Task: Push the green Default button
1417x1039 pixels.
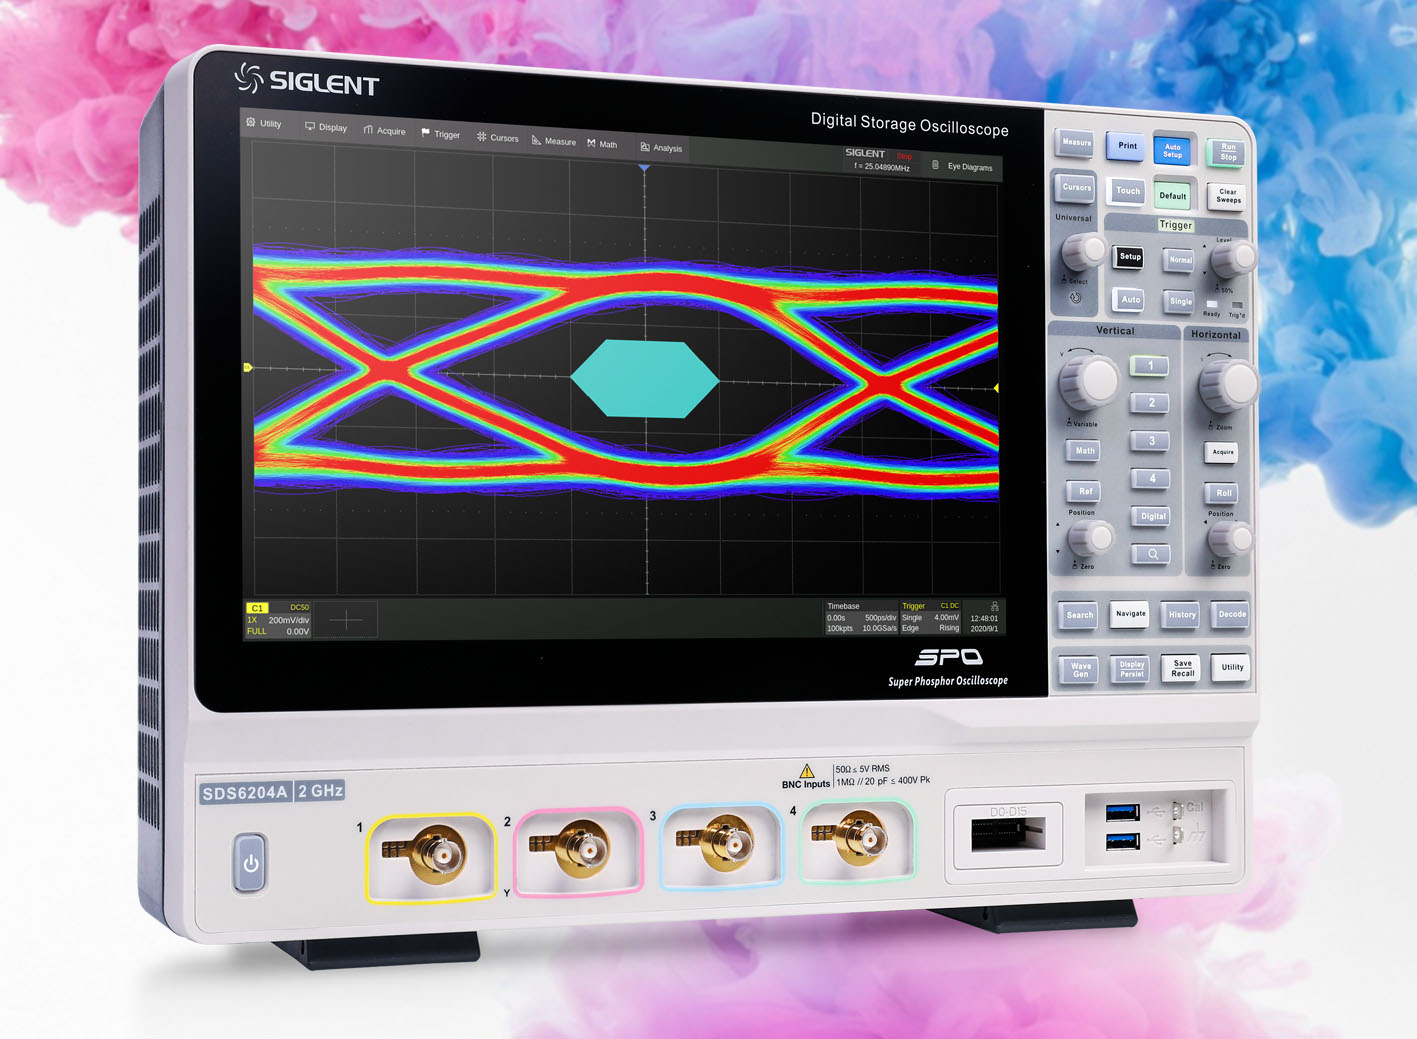Action: 1173,196
